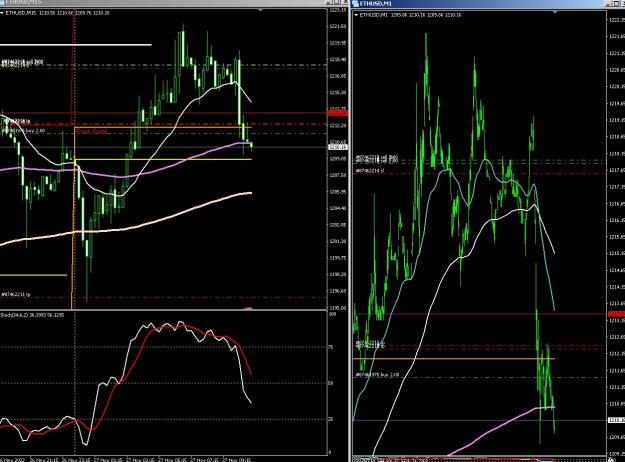Click the 1196.60 value on M15 price scale
The width and height of the screenshot is (625, 462).
click(338, 291)
